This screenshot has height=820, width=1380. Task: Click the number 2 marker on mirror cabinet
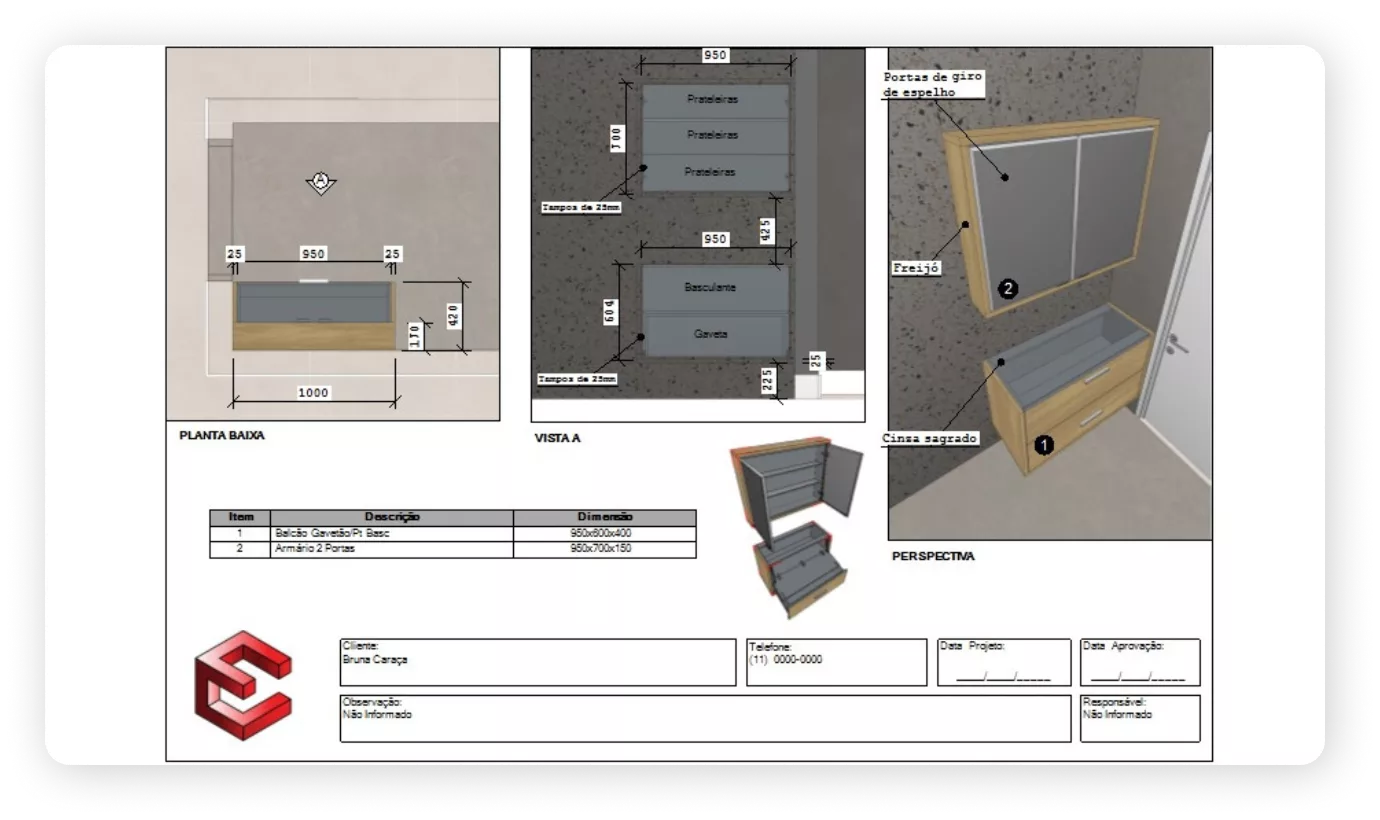(x=1008, y=289)
